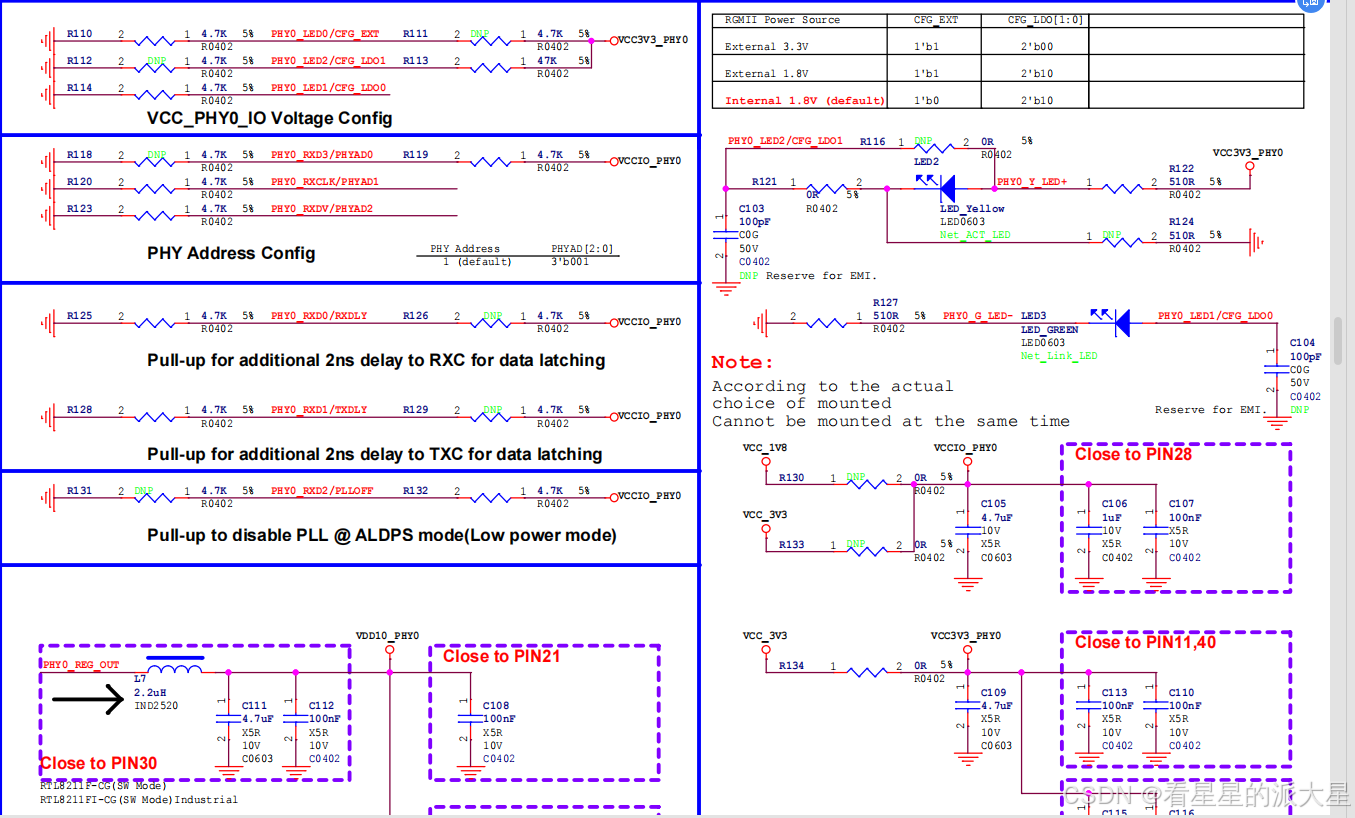The image size is (1355, 818).
Task: Click the LED2 component designator
Action: 926,161
